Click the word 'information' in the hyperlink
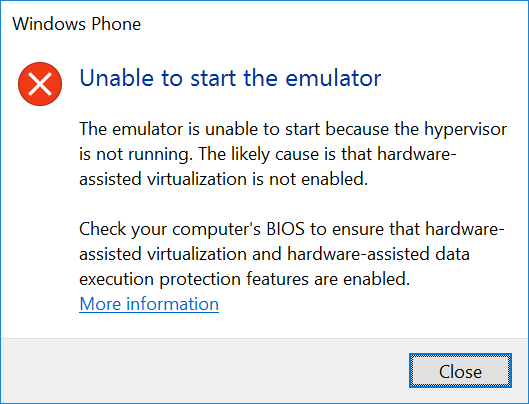The height and width of the screenshot is (404, 529). (x=172, y=304)
